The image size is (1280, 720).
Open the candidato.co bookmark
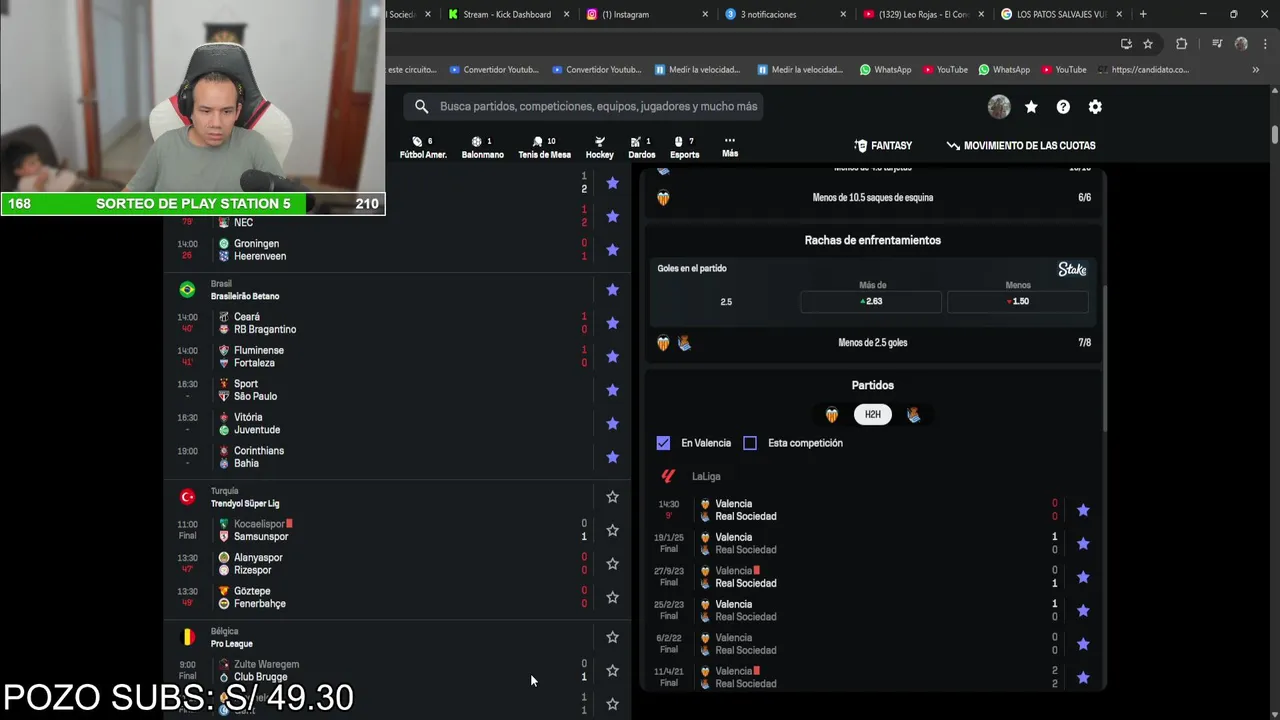pos(1143,70)
